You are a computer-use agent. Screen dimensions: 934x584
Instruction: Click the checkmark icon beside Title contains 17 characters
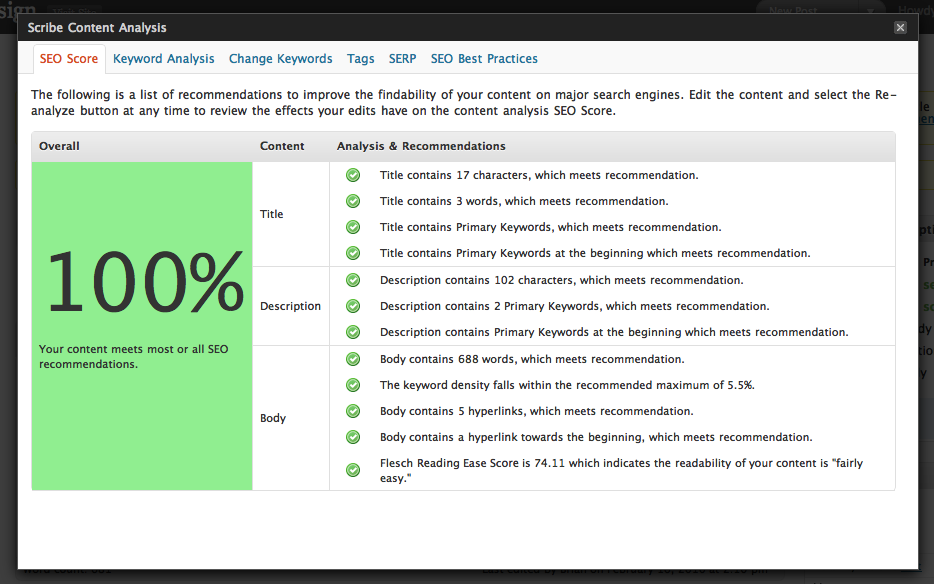click(x=353, y=175)
